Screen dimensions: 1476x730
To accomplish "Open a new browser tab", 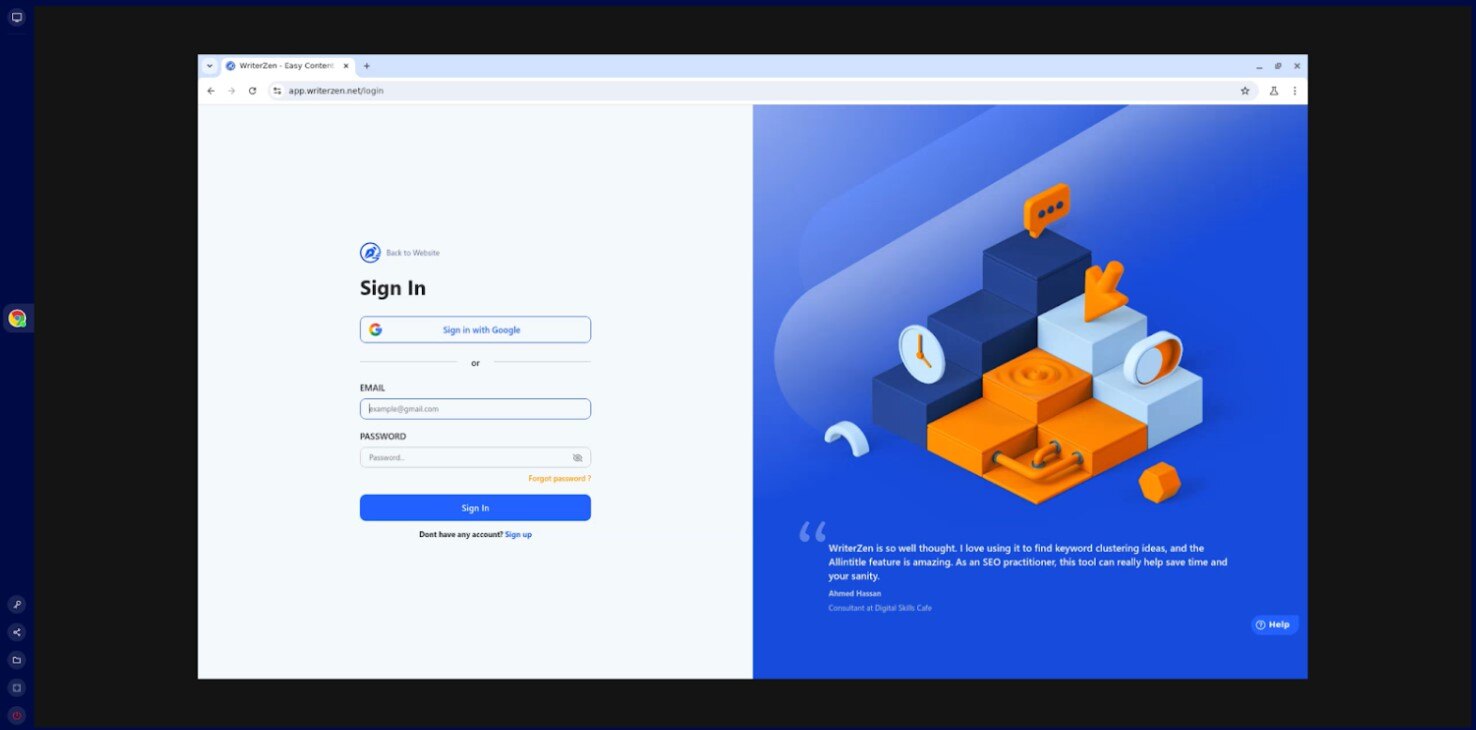I will click(x=367, y=66).
